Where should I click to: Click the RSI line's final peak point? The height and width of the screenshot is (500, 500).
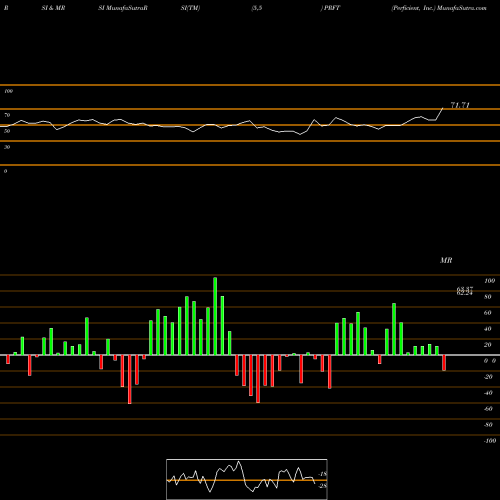click(443, 108)
